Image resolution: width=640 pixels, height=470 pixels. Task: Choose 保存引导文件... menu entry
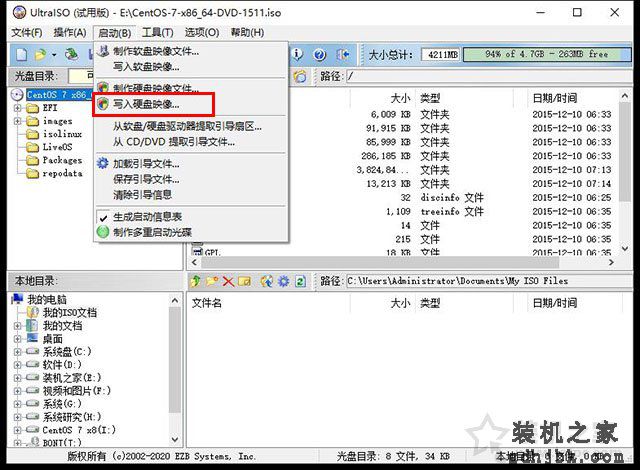pyautogui.click(x=191, y=179)
